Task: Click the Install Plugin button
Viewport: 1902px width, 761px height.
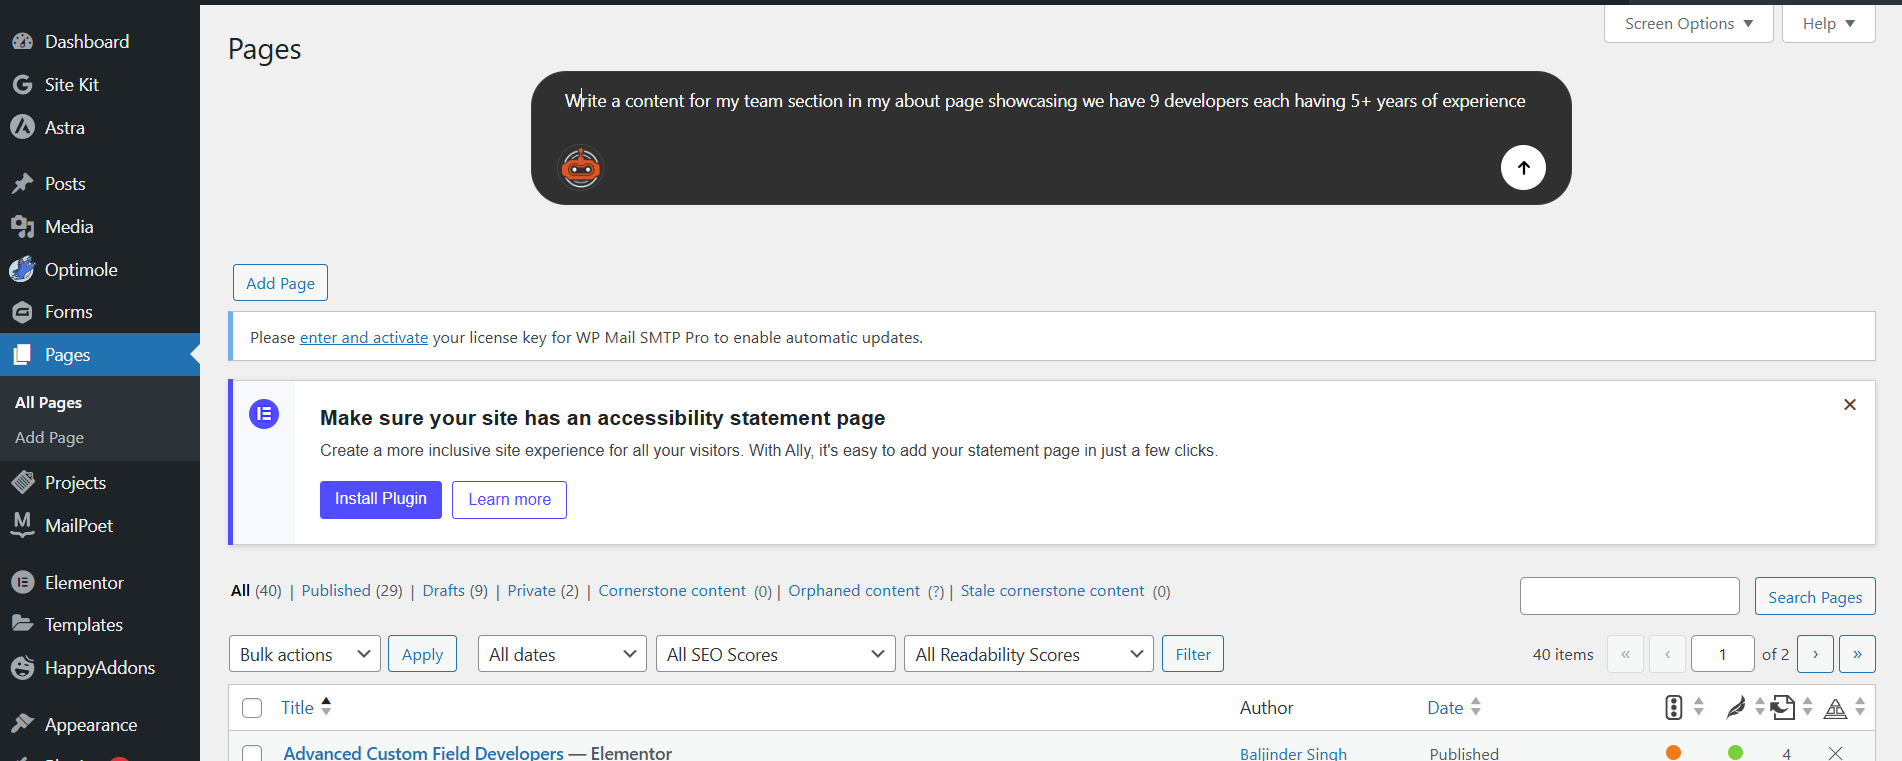Action: click(381, 500)
